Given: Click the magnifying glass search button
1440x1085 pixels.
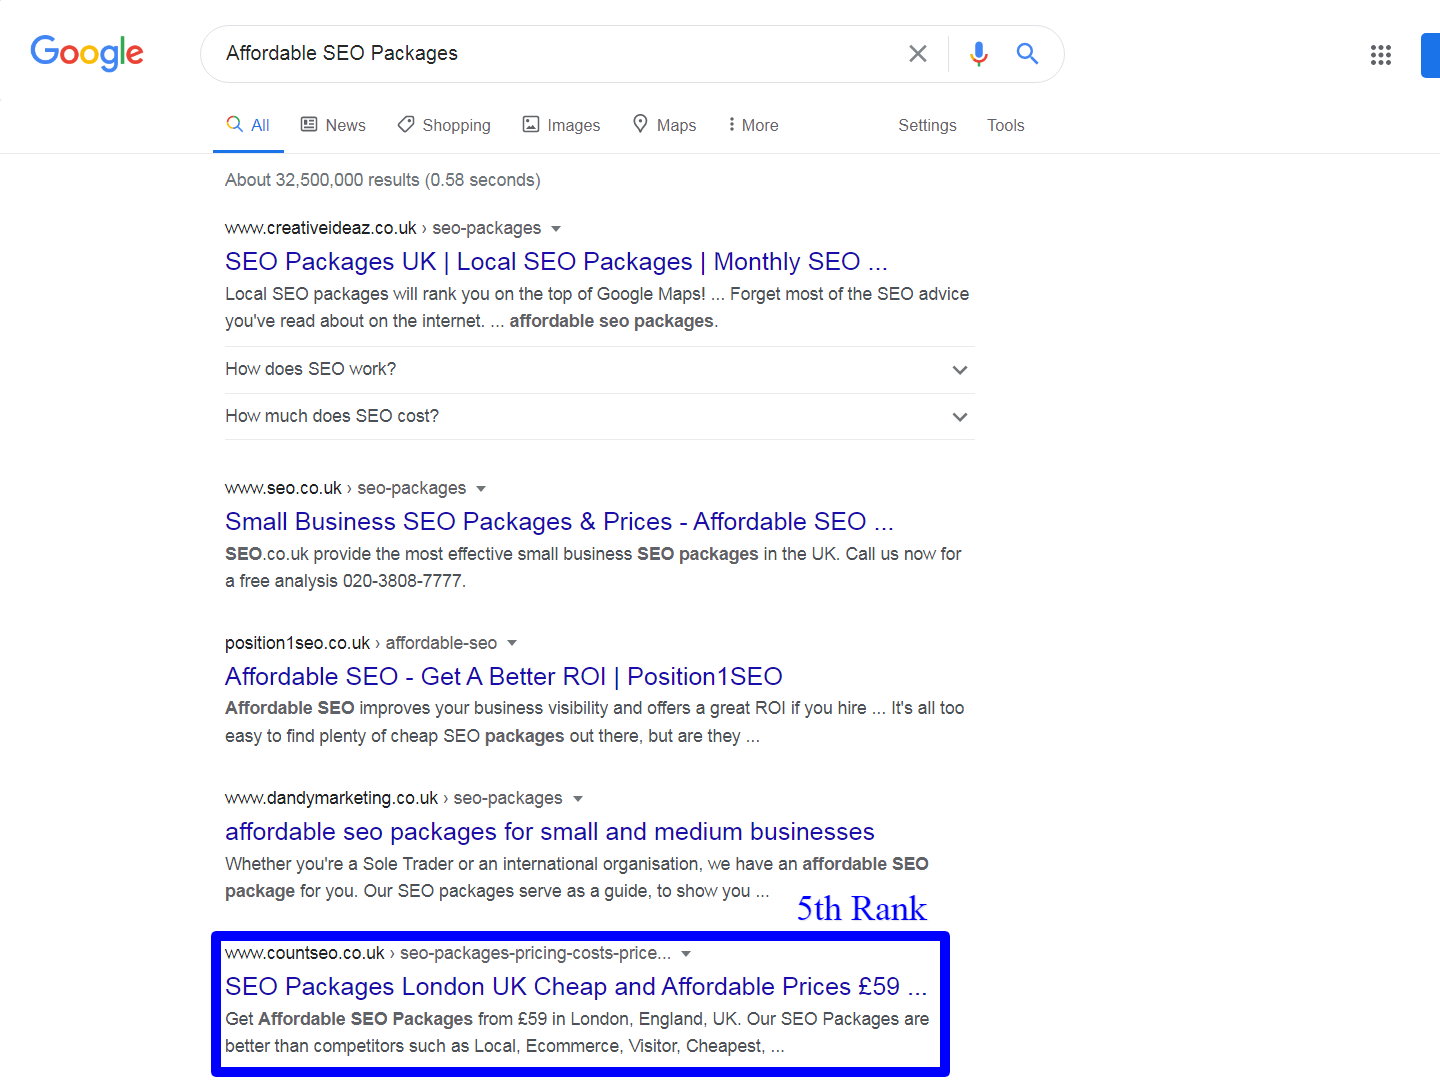Looking at the screenshot, I should click(1027, 53).
